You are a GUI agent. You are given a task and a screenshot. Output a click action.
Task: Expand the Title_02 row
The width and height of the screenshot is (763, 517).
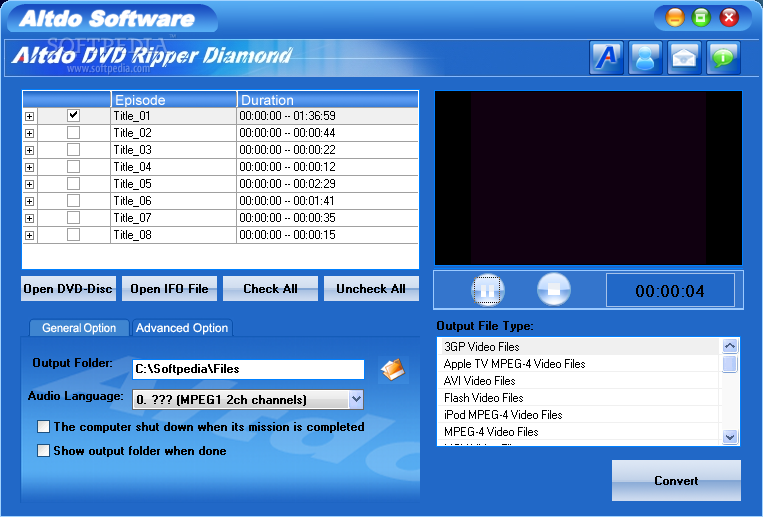pos(30,133)
